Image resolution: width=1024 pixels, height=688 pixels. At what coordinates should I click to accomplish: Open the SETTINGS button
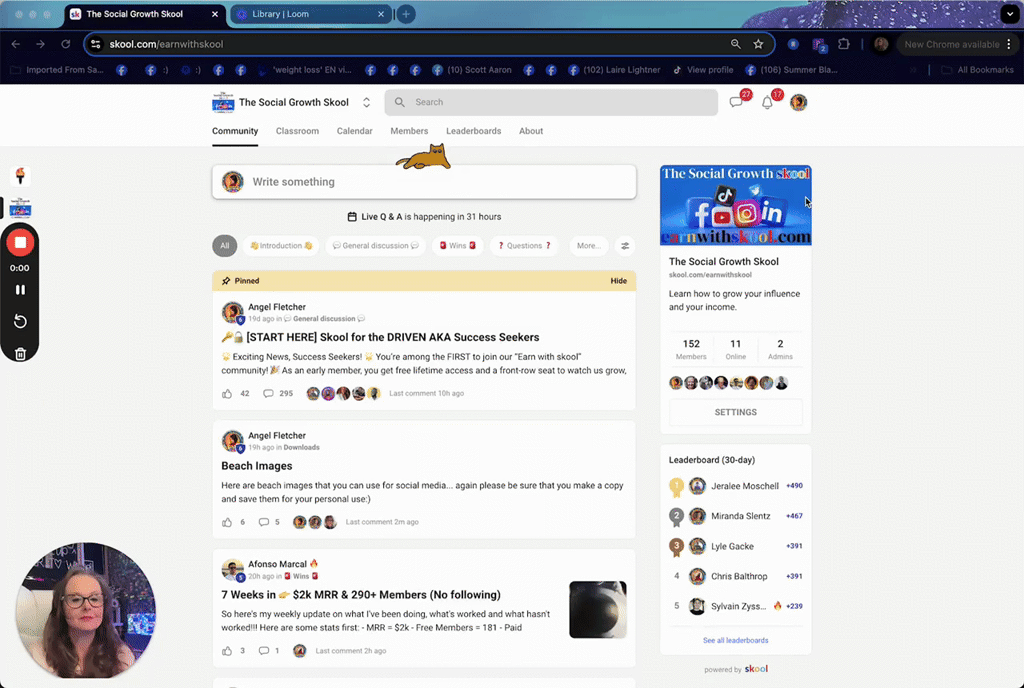click(735, 413)
